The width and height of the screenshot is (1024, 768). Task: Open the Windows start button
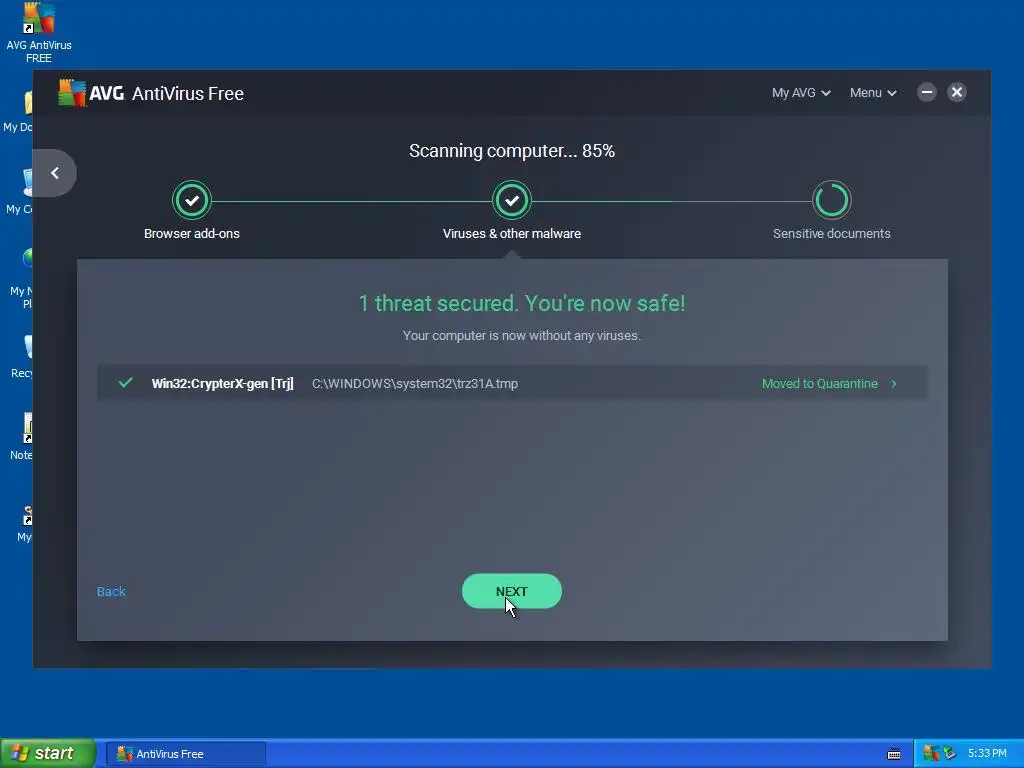(x=48, y=753)
